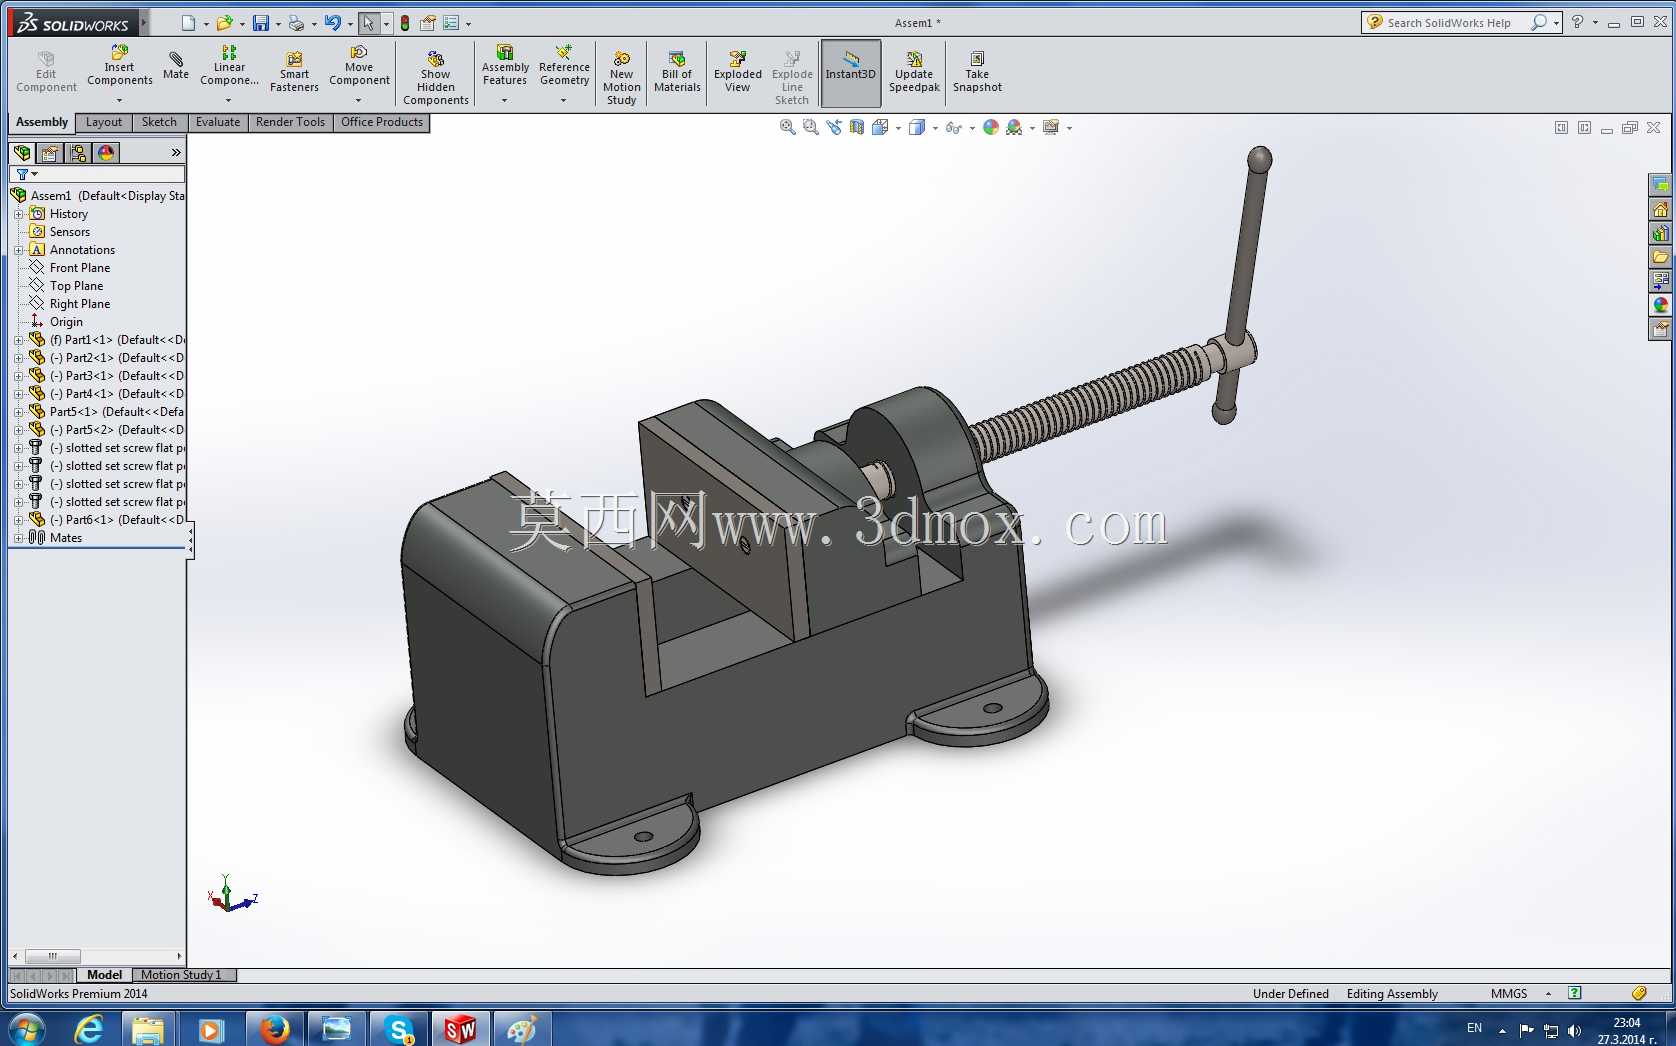The height and width of the screenshot is (1046, 1676).
Task: Switch to the Office Products tab
Action: coord(382,122)
